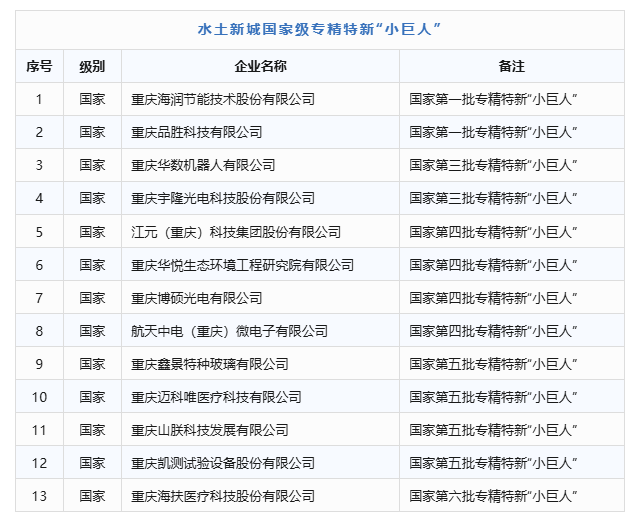The height and width of the screenshot is (521, 639).
Task: Click serial number 11 cell
Action: 40,430
